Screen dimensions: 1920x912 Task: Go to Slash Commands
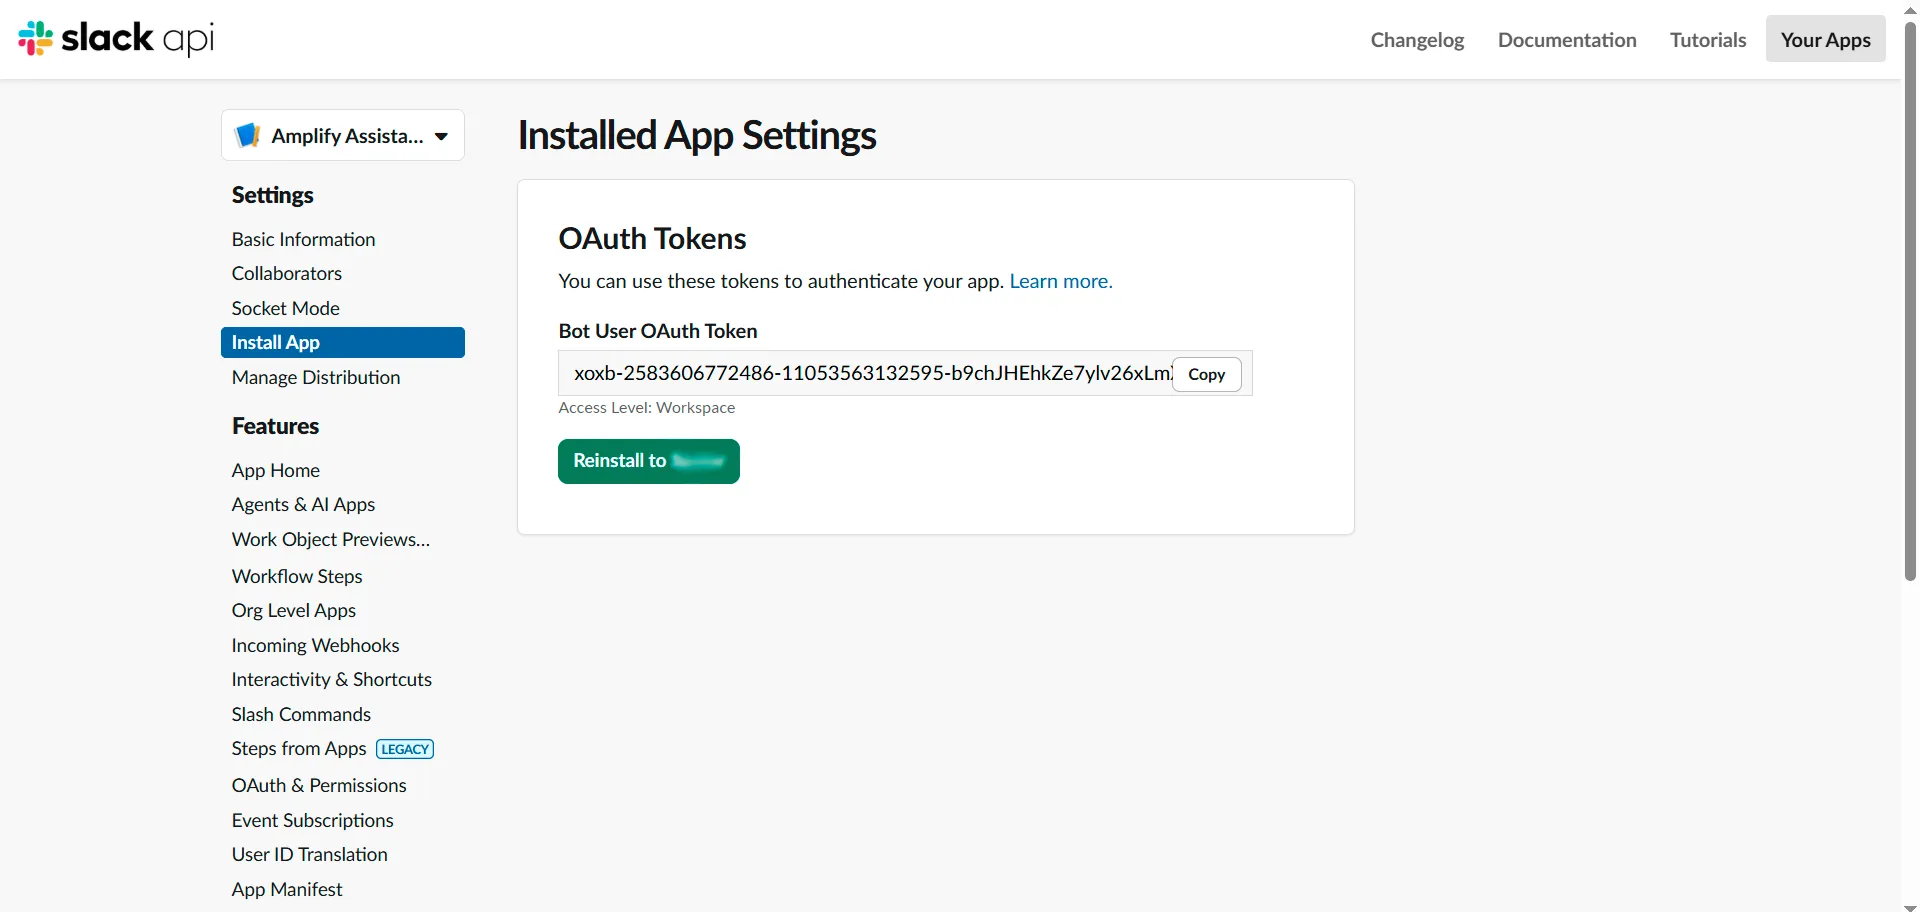click(x=301, y=714)
